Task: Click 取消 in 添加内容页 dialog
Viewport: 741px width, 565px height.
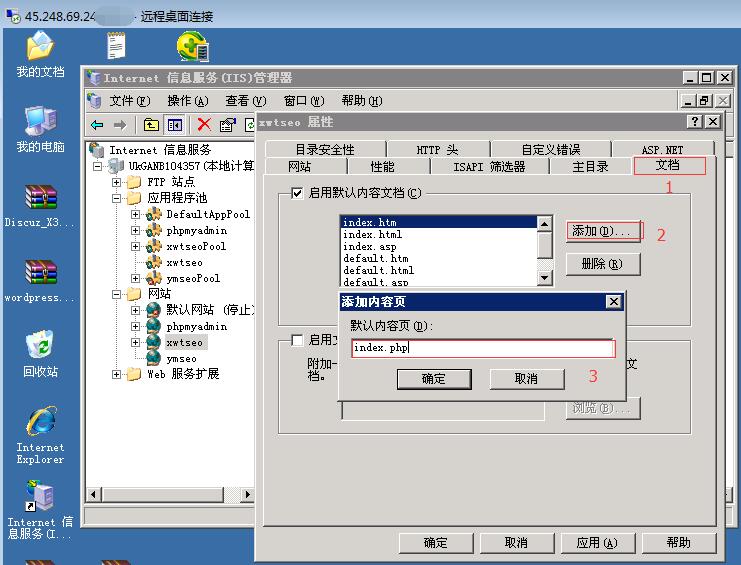Action: (x=526, y=379)
